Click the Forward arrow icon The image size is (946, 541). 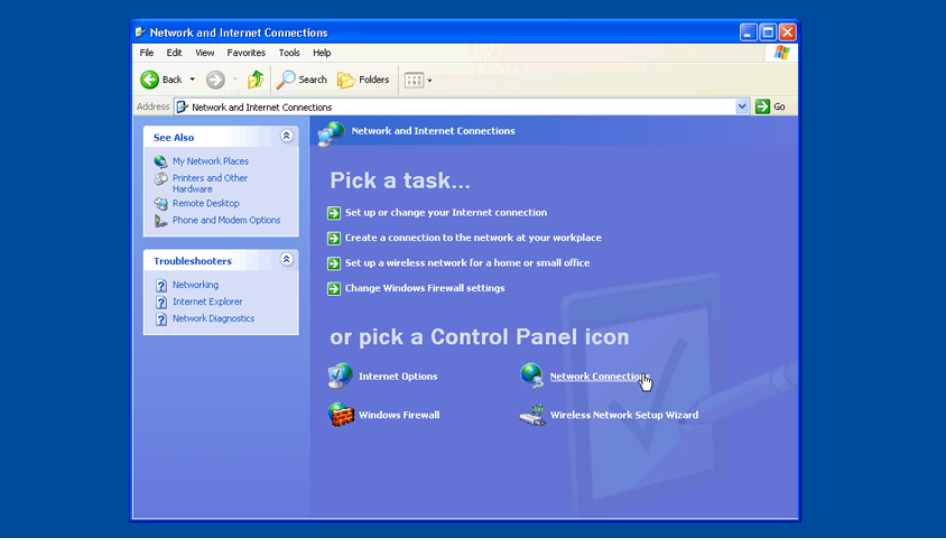click(x=215, y=80)
